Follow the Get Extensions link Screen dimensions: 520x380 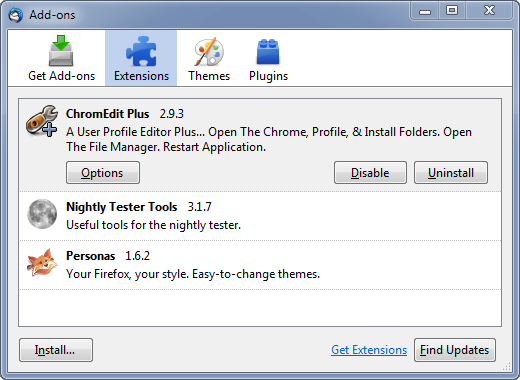coord(369,350)
